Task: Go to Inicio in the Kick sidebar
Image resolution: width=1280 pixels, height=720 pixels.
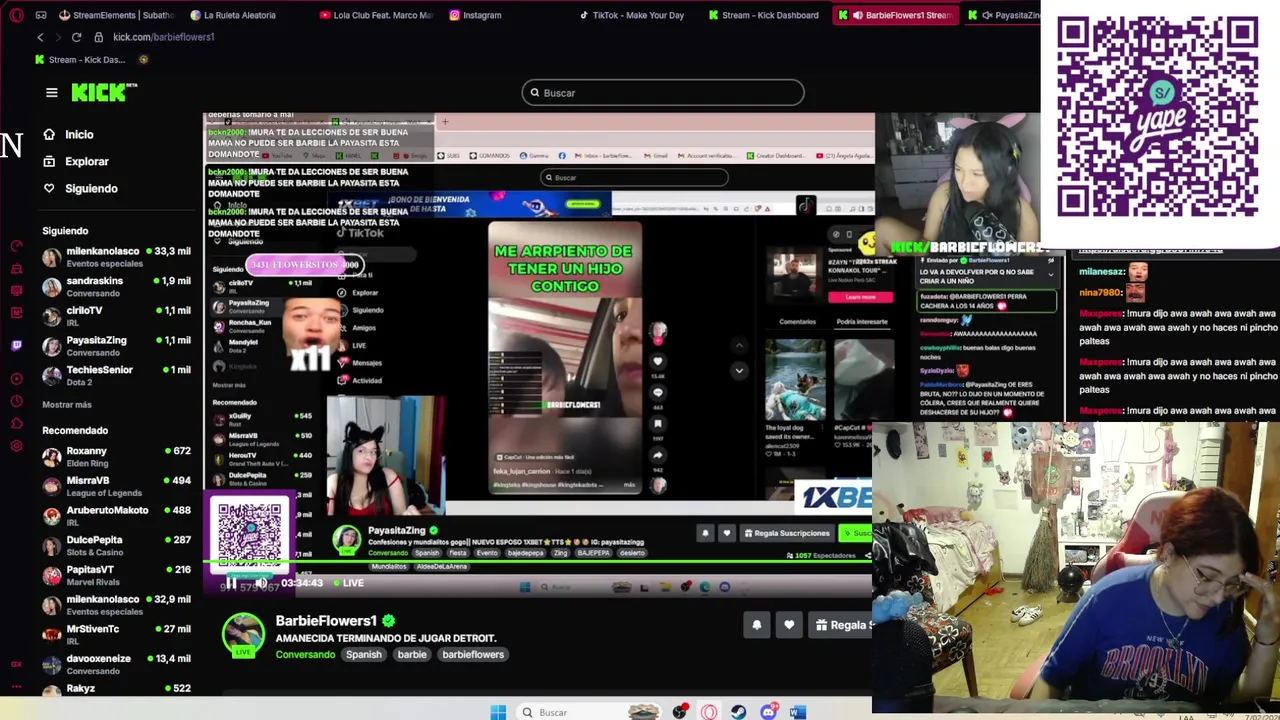Action: (69, 134)
